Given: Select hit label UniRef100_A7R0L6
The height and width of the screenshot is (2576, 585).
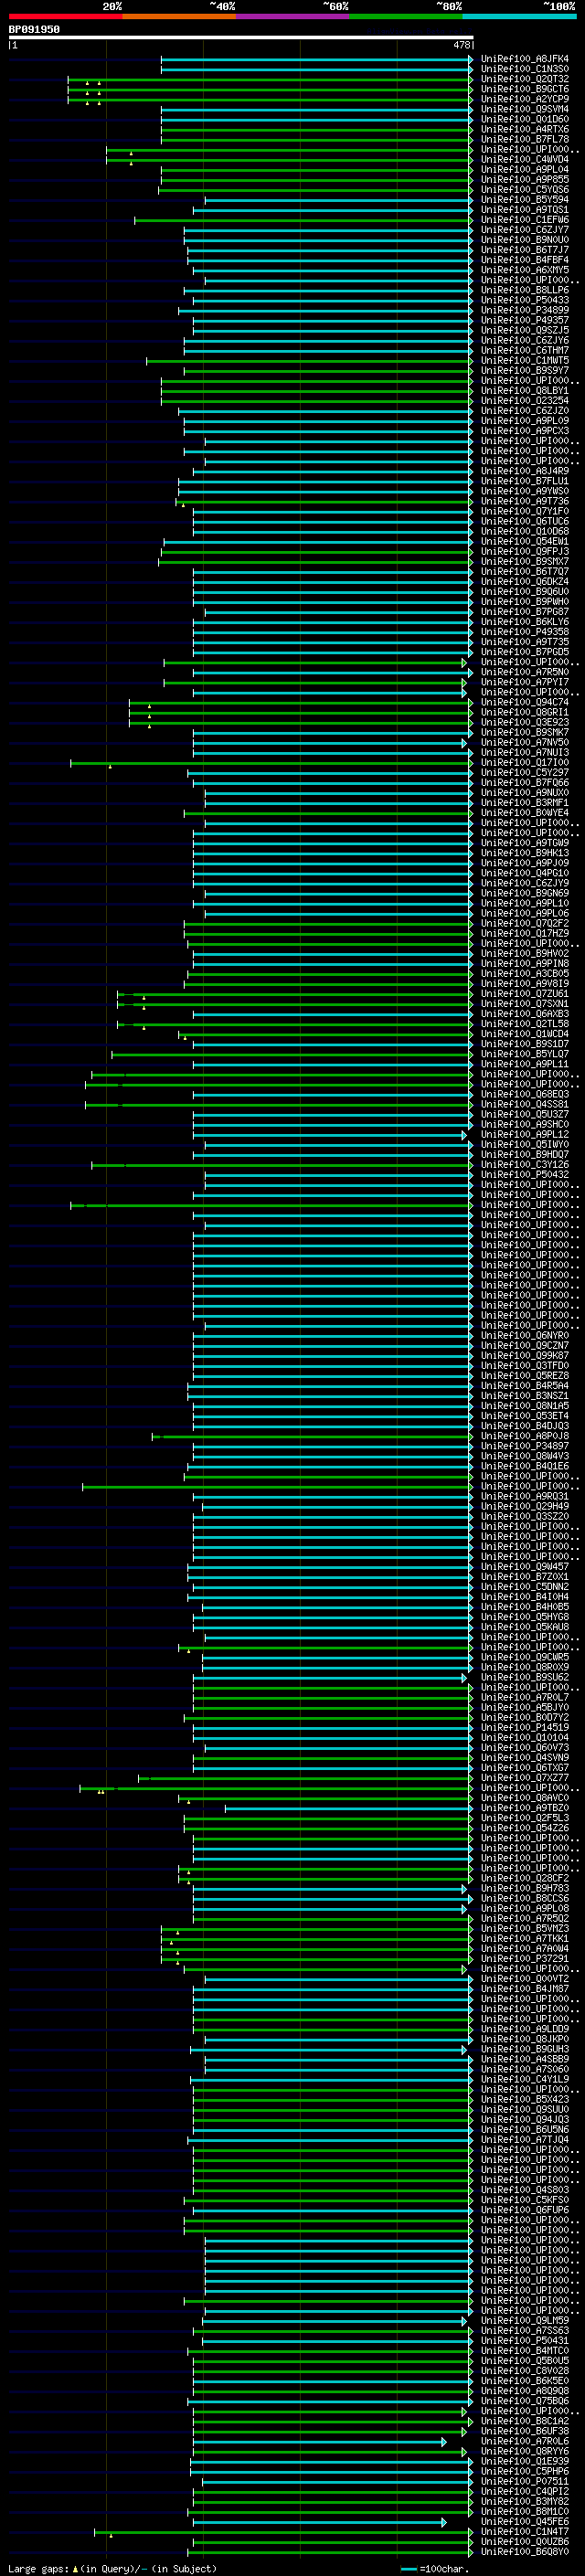Looking at the screenshot, I should click(x=525, y=2441).
